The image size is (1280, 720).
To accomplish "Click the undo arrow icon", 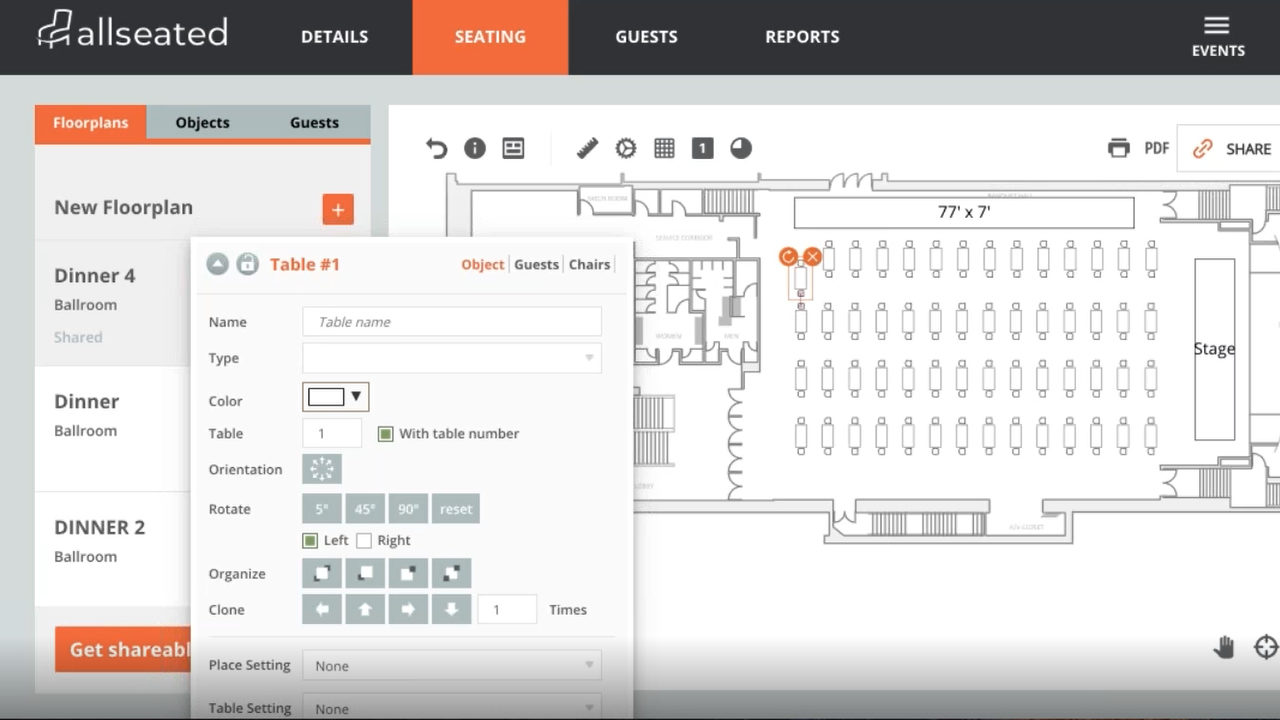I will point(436,148).
